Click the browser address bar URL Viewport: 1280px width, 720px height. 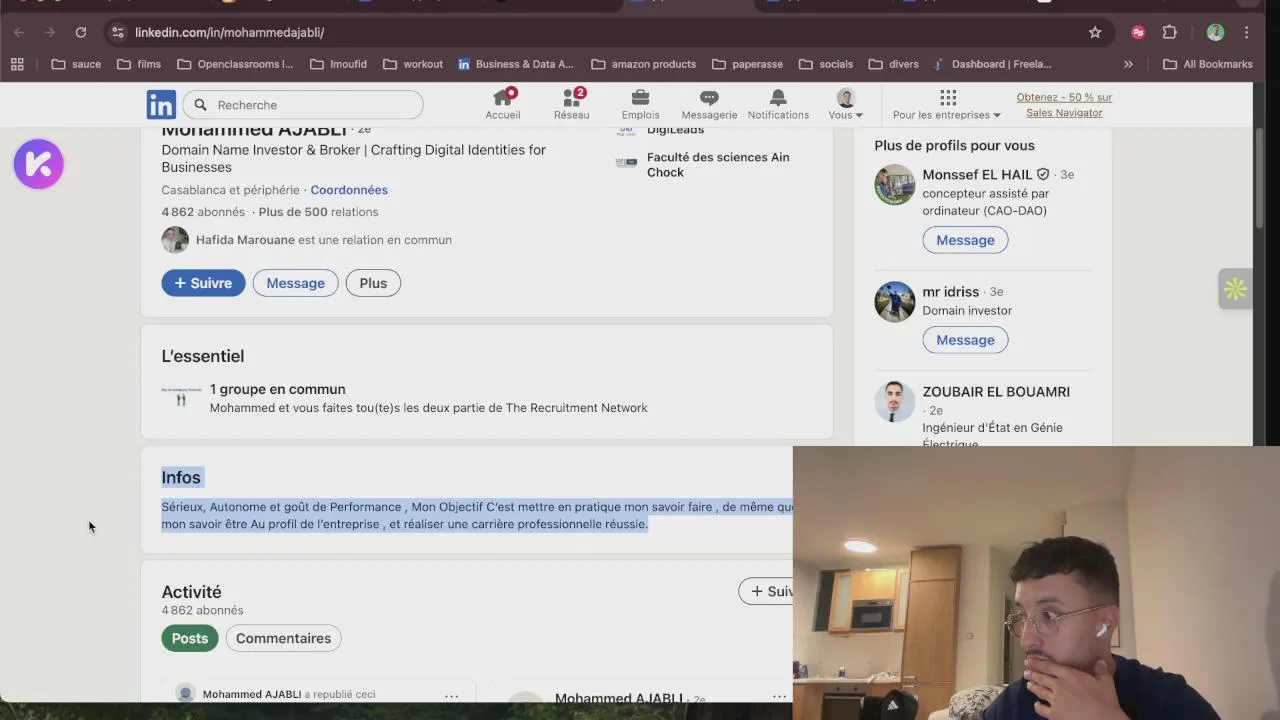tap(229, 32)
